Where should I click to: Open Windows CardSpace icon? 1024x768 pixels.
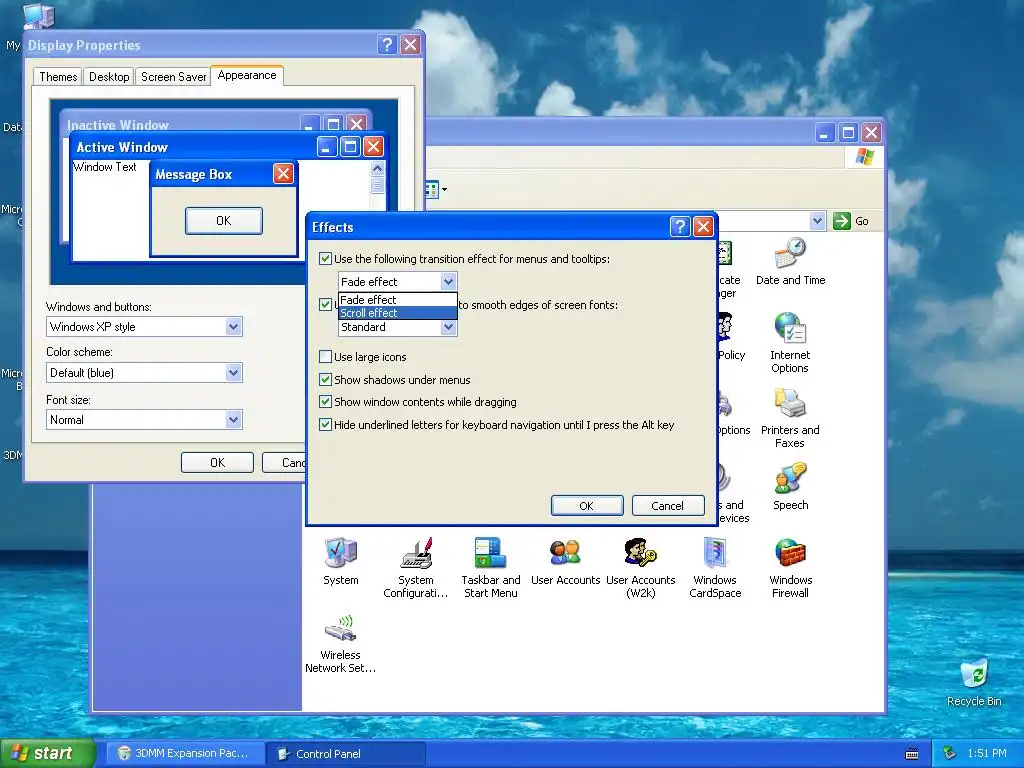(715, 568)
